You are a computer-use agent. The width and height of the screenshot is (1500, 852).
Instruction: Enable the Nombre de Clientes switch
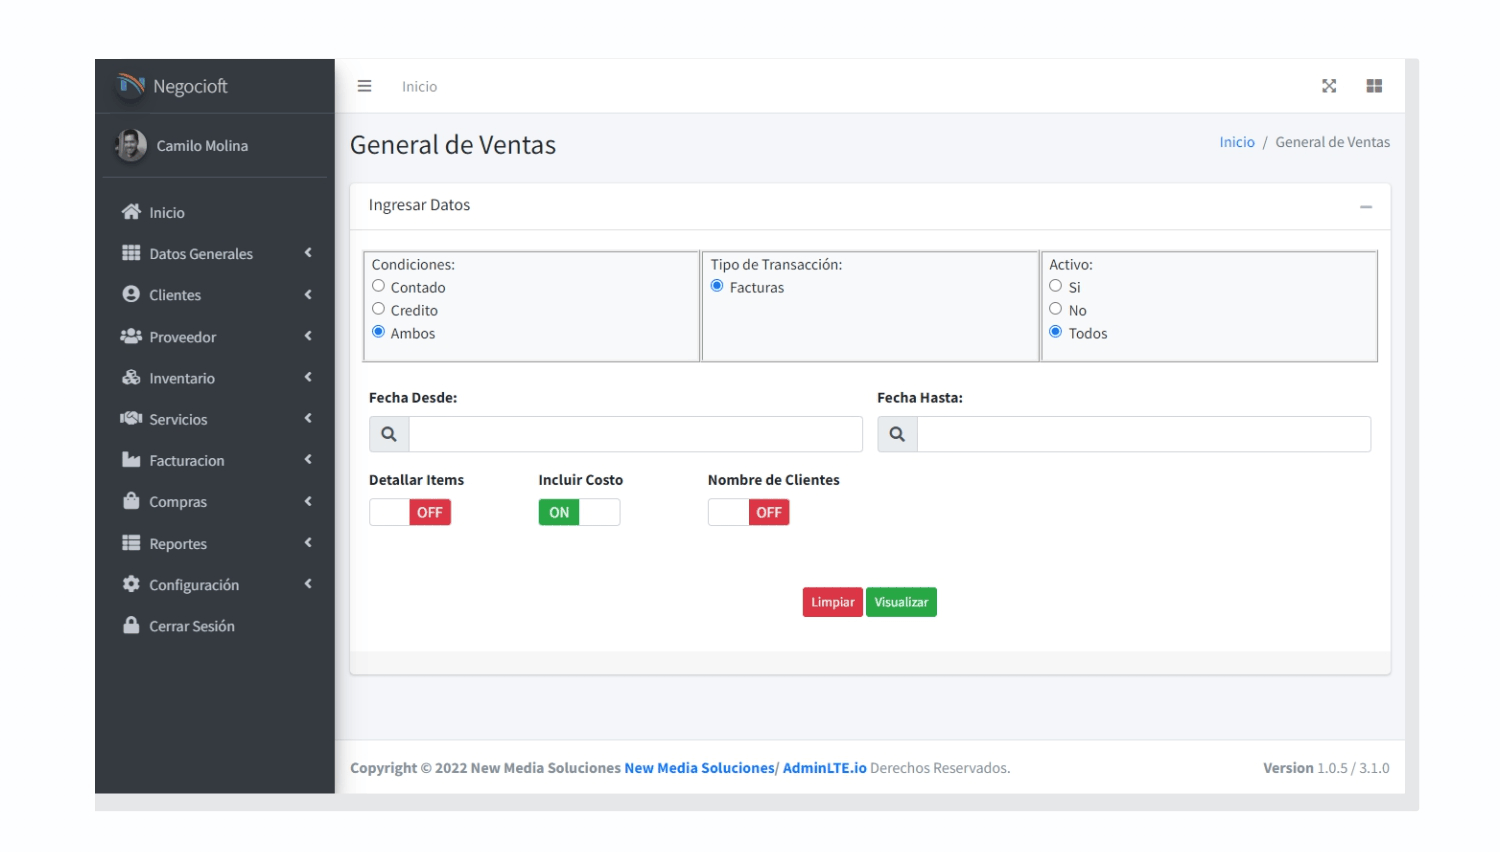pyautogui.click(x=748, y=512)
